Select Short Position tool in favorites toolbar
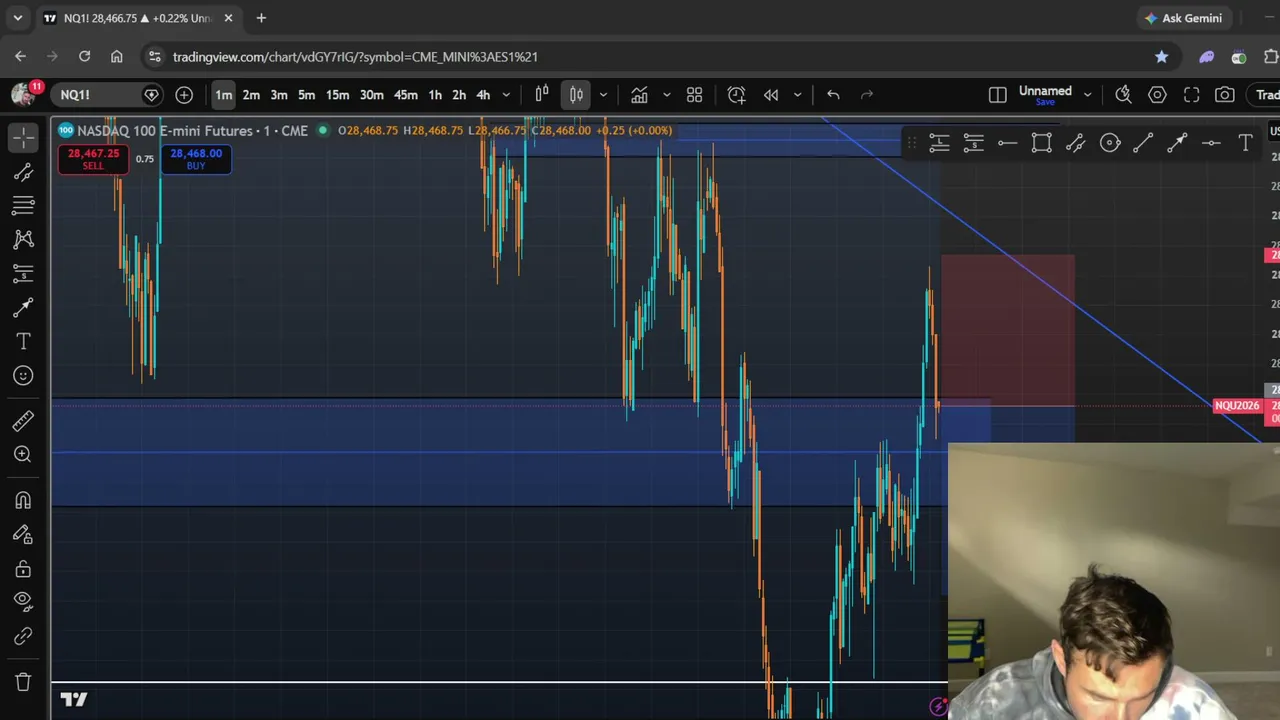 973,144
